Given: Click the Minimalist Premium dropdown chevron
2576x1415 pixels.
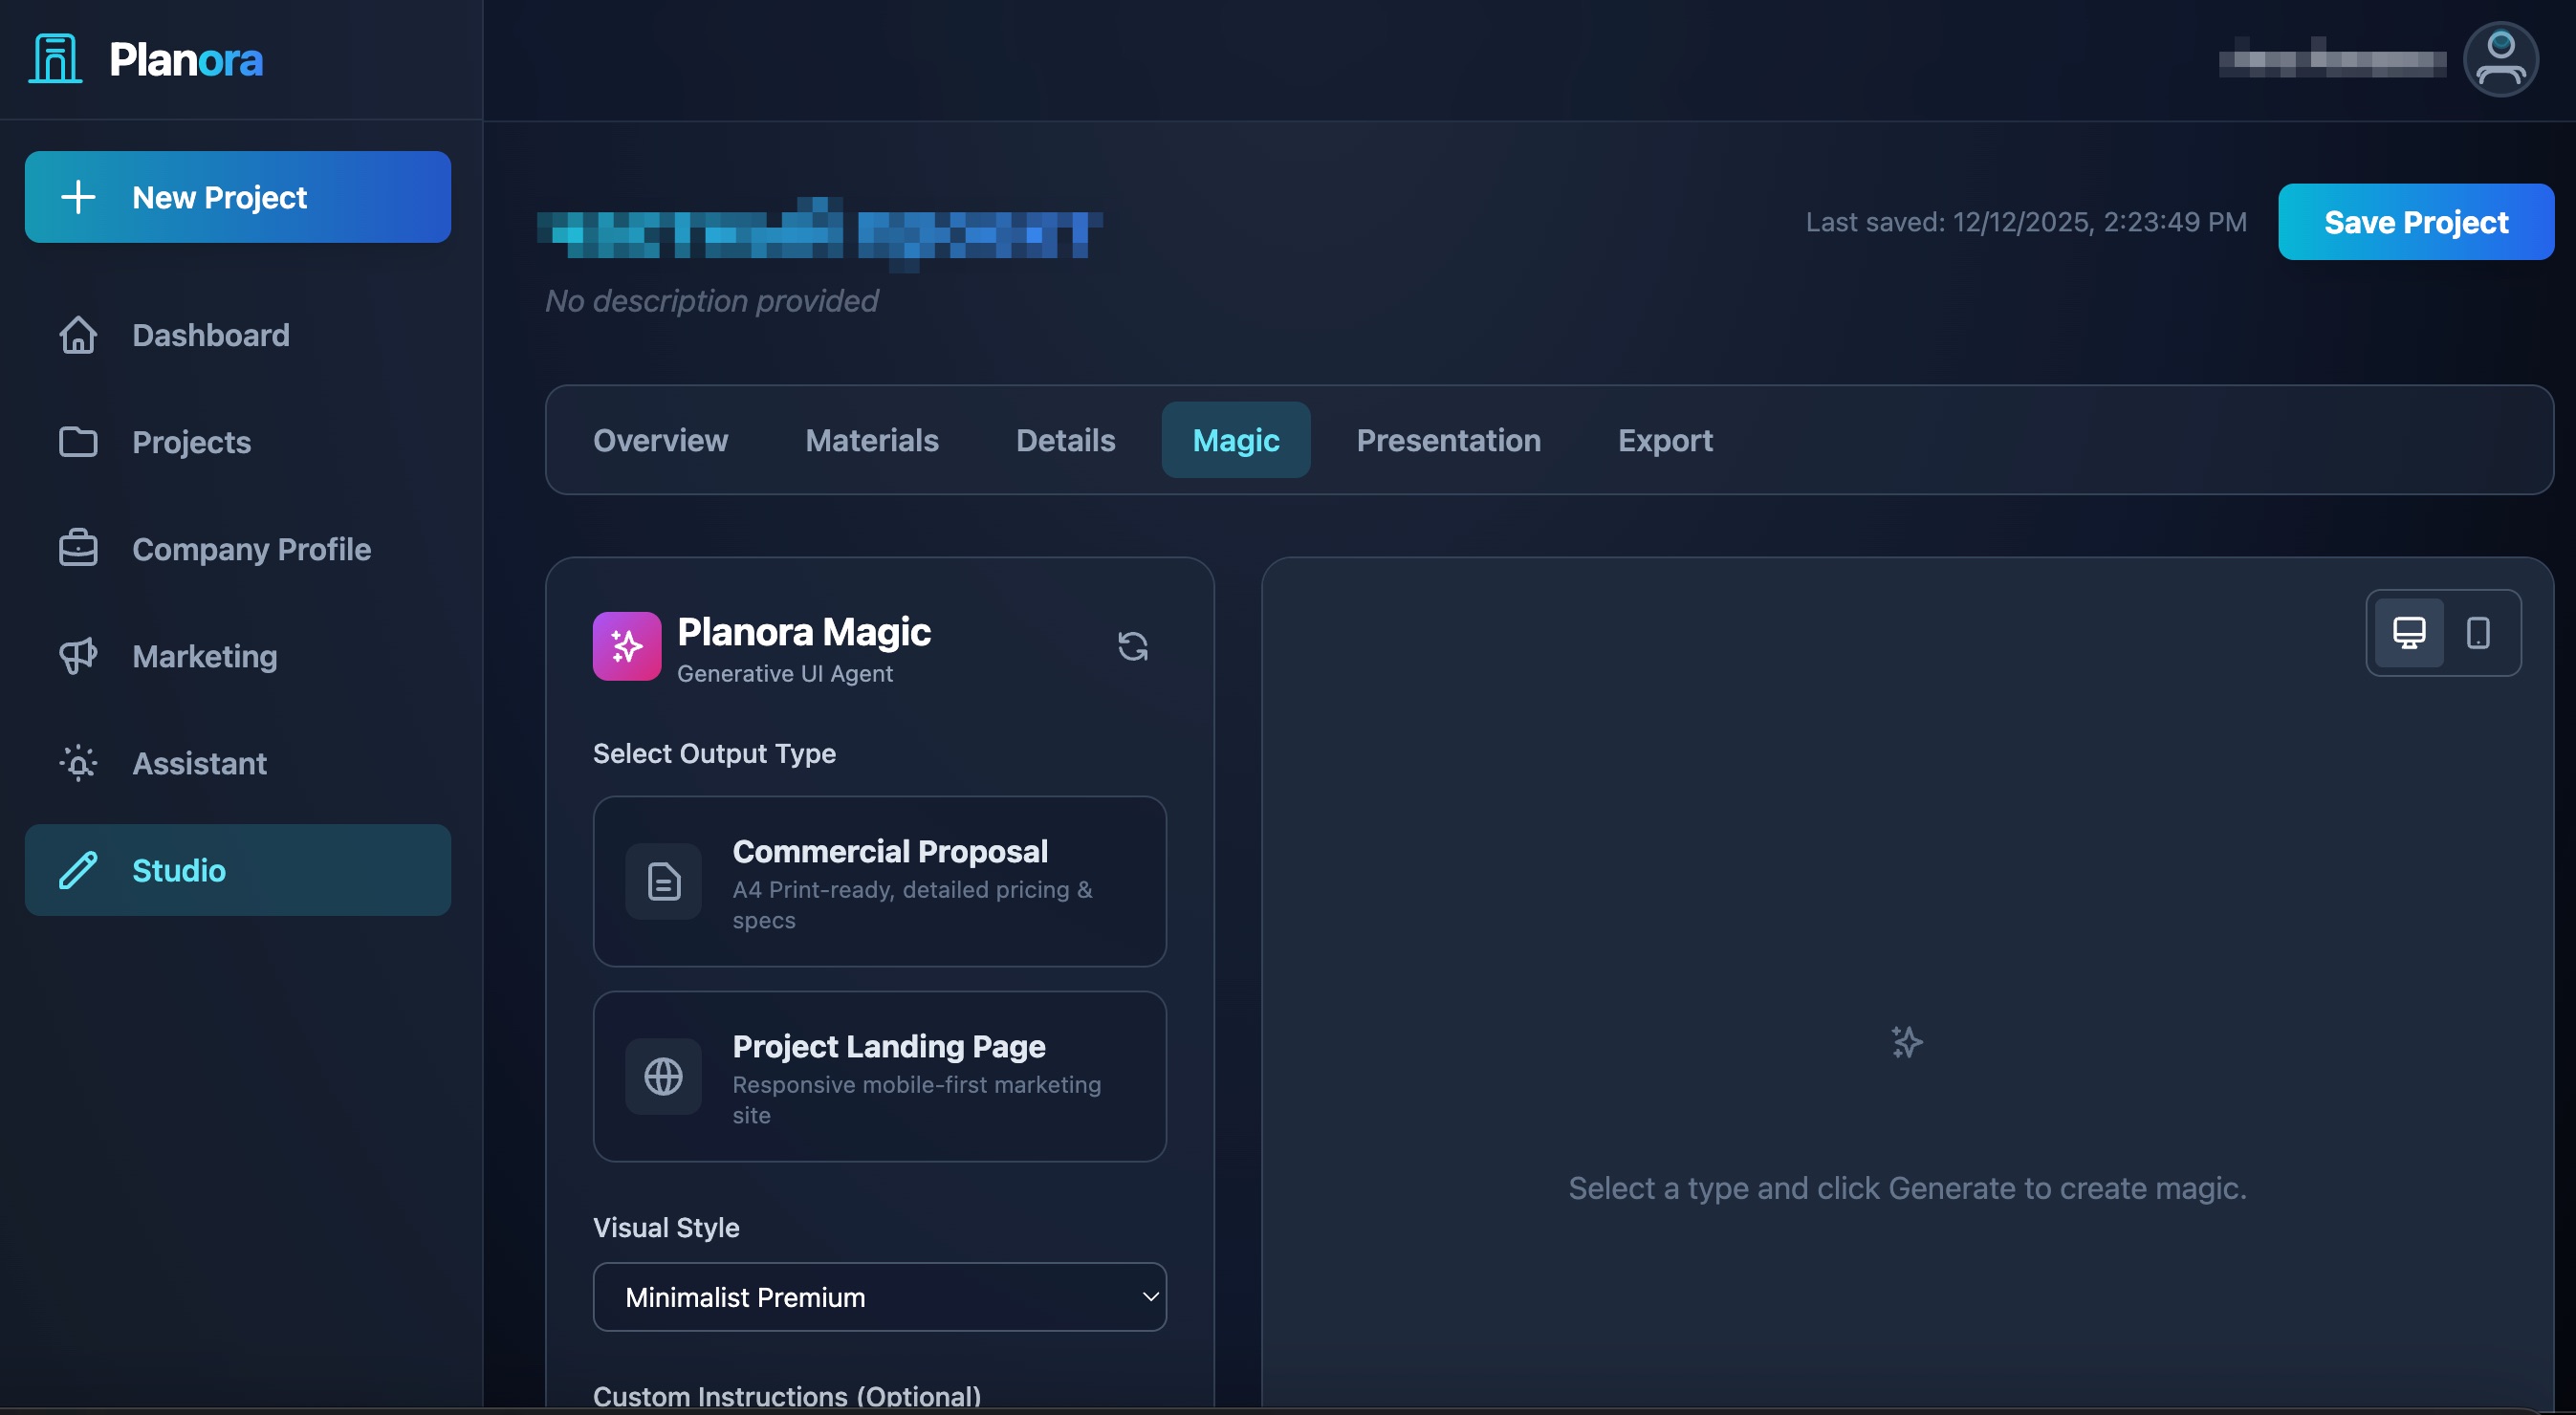Looking at the screenshot, I should (x=1149, y=1296).
